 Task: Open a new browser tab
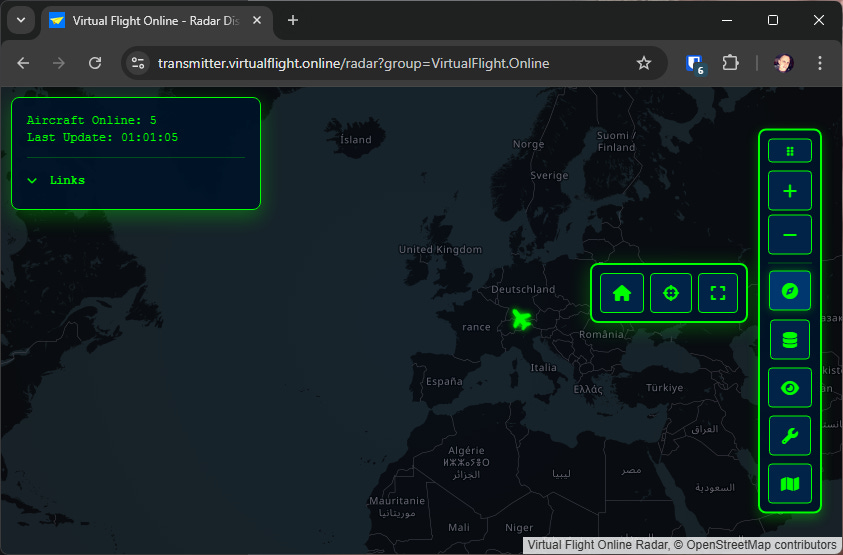tap(292, 20)
